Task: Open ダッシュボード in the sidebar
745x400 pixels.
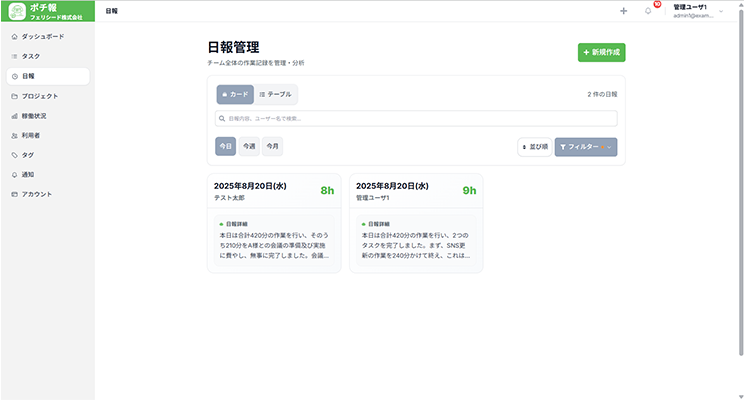Action: [42, 36]
